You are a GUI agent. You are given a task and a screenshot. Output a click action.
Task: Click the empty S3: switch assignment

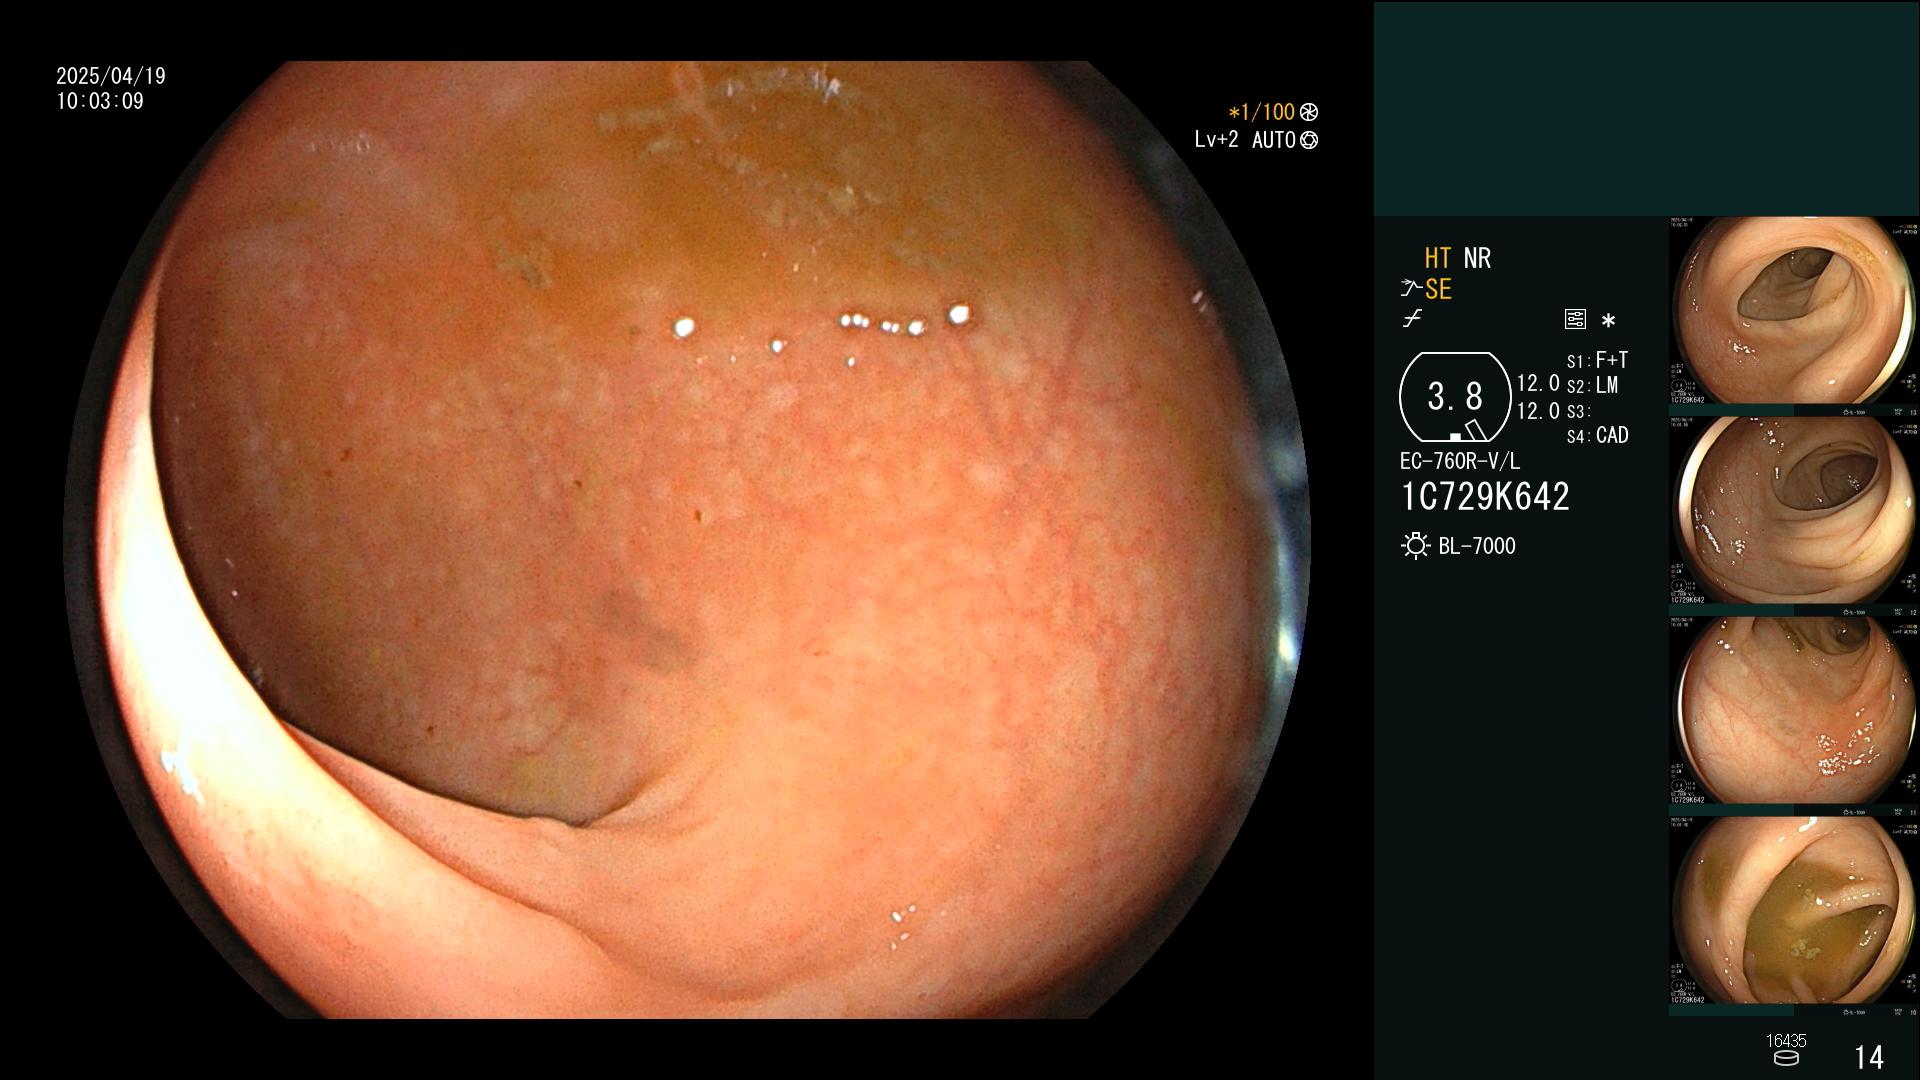(x=1578, y=412)
